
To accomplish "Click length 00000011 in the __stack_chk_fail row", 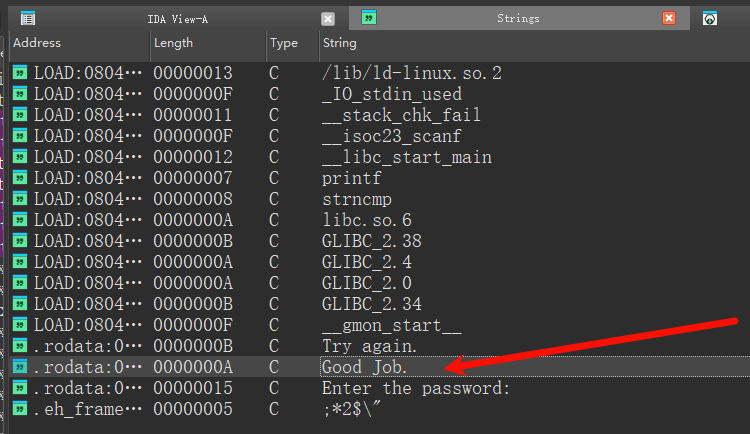I will [x=193, y=115].
